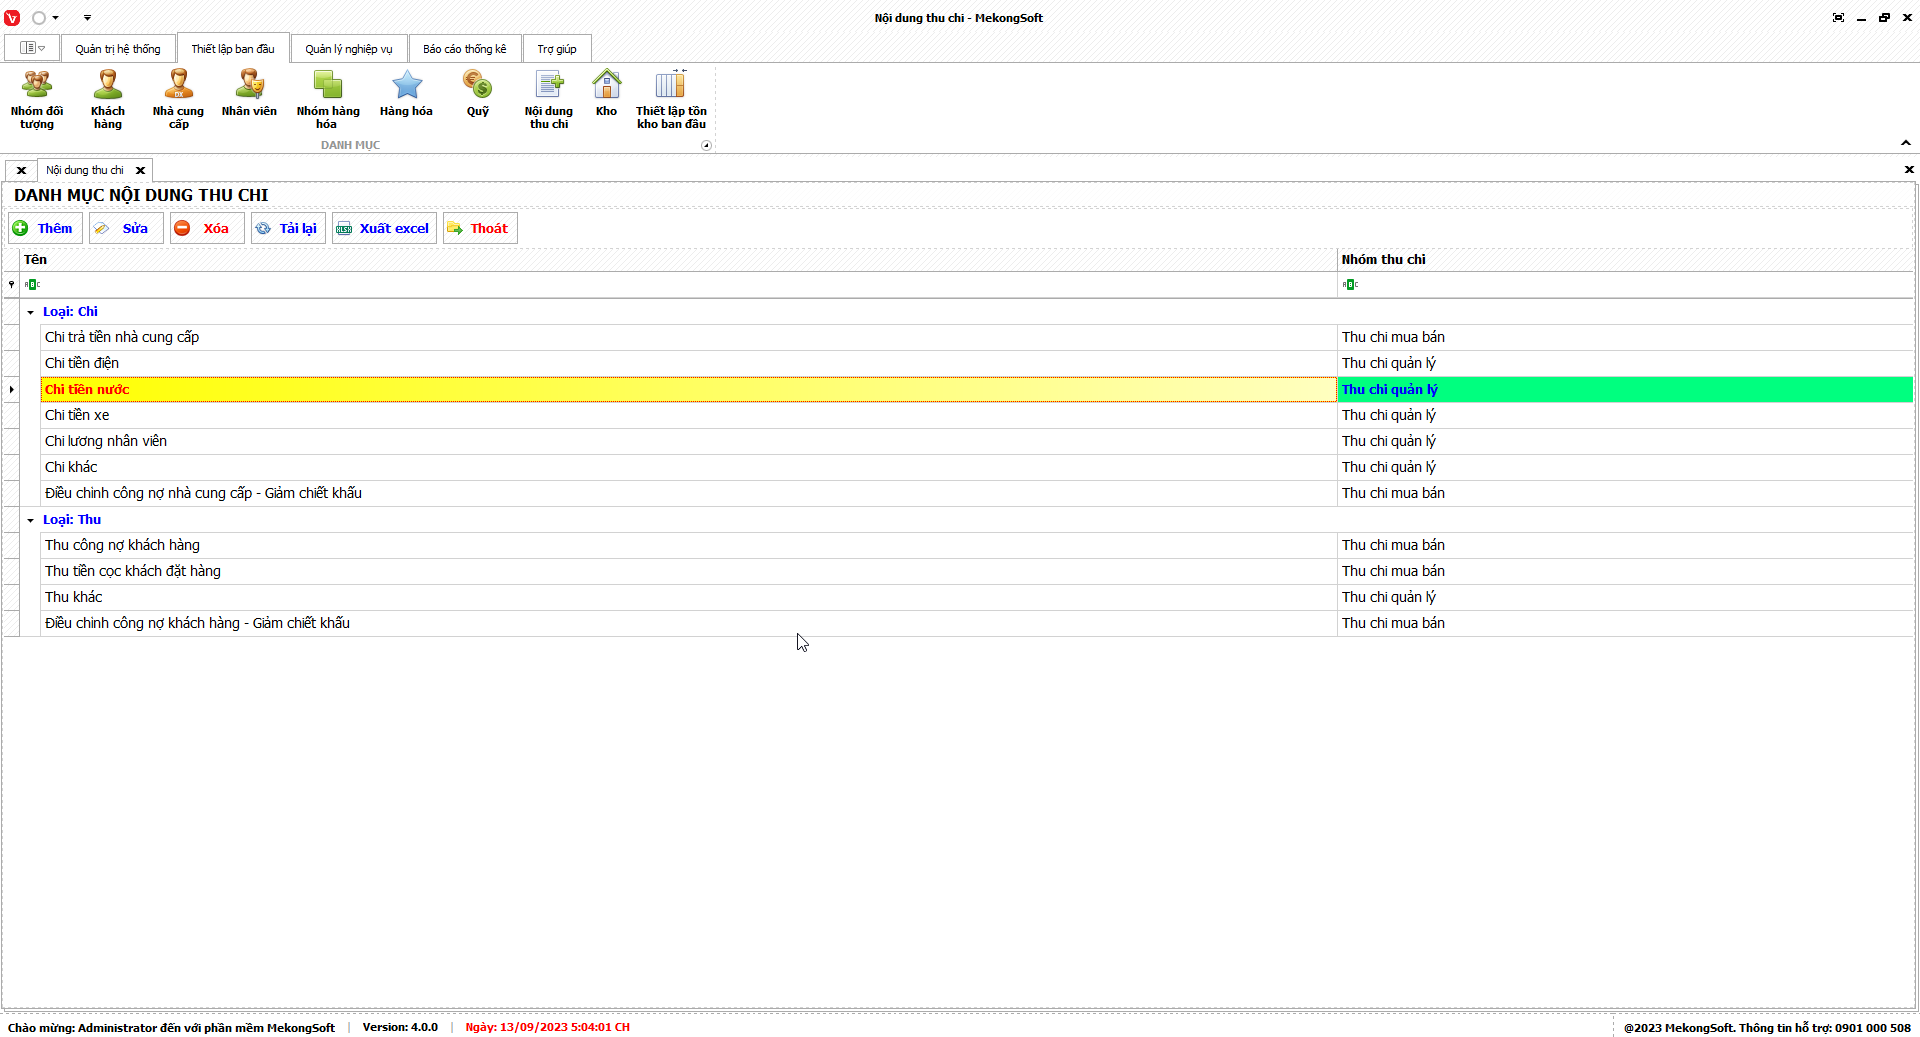Screen dimensions: 1920x1037
Task: Open the Trợ giúp tab
Action: point(557,49)
